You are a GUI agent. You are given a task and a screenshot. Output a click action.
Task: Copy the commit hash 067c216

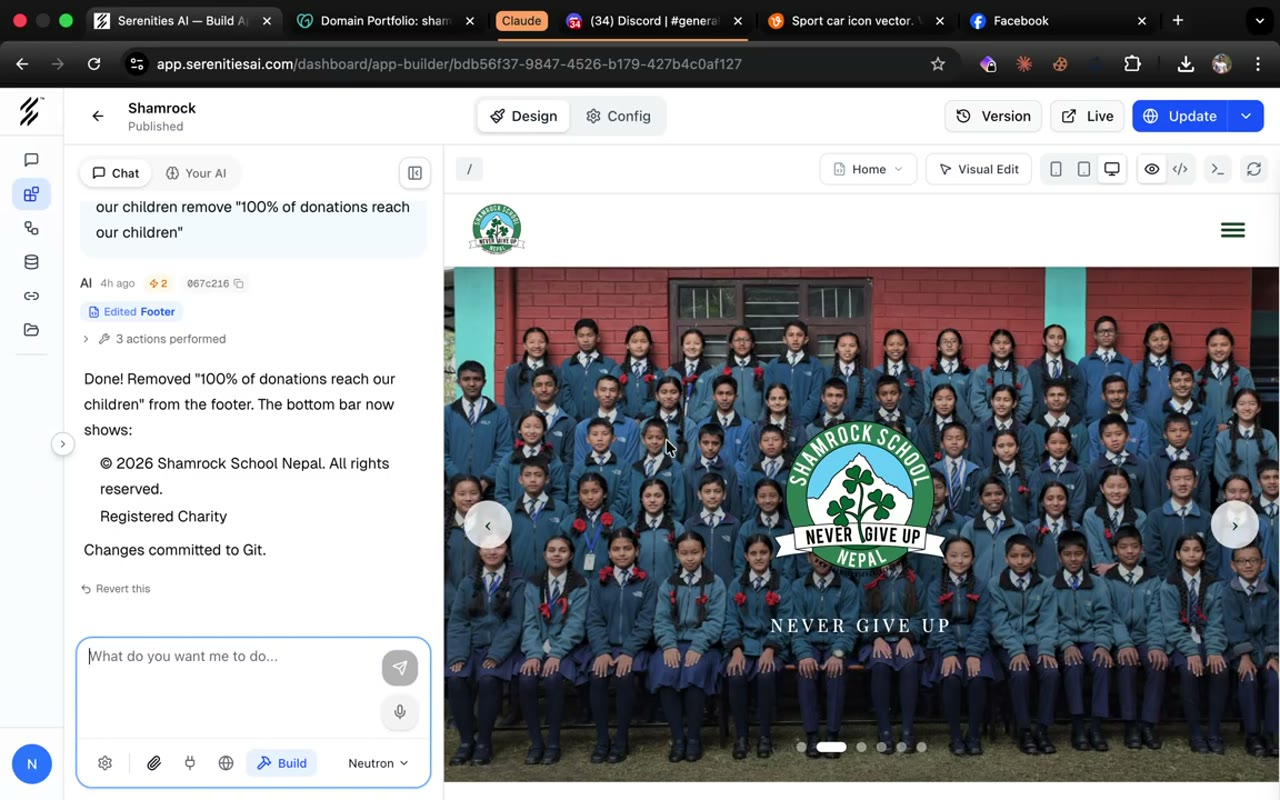tap(239, 284)
